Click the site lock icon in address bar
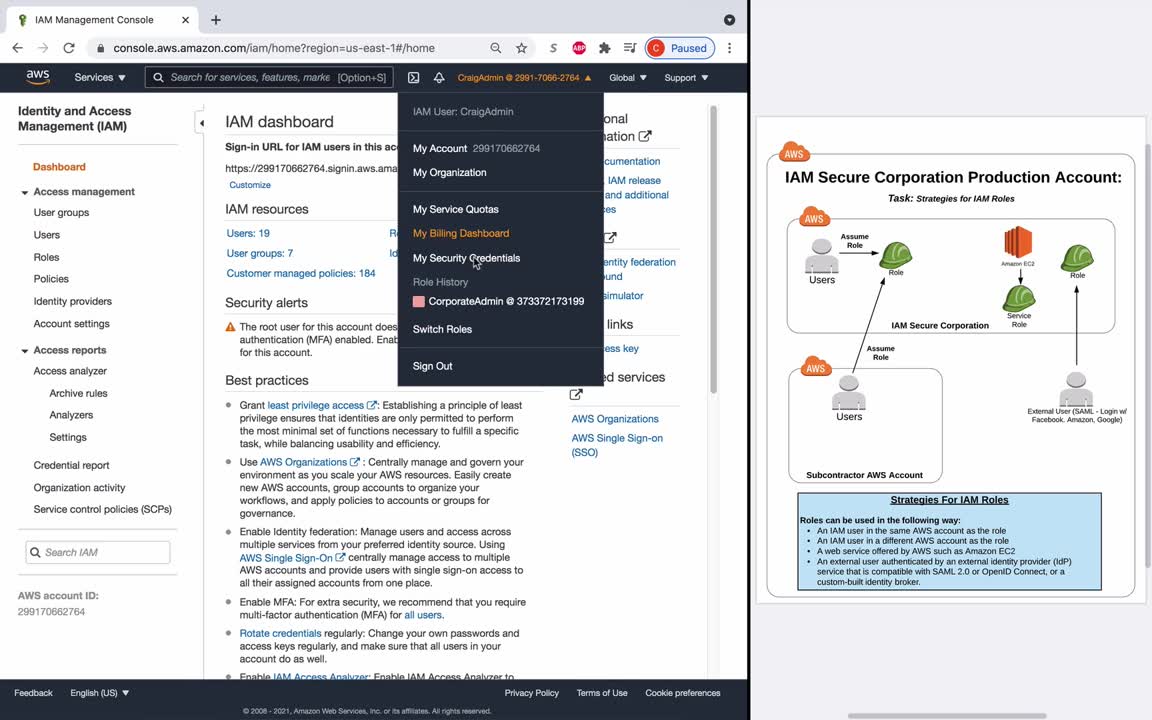The image size is (1152, 720). [101, 48]
